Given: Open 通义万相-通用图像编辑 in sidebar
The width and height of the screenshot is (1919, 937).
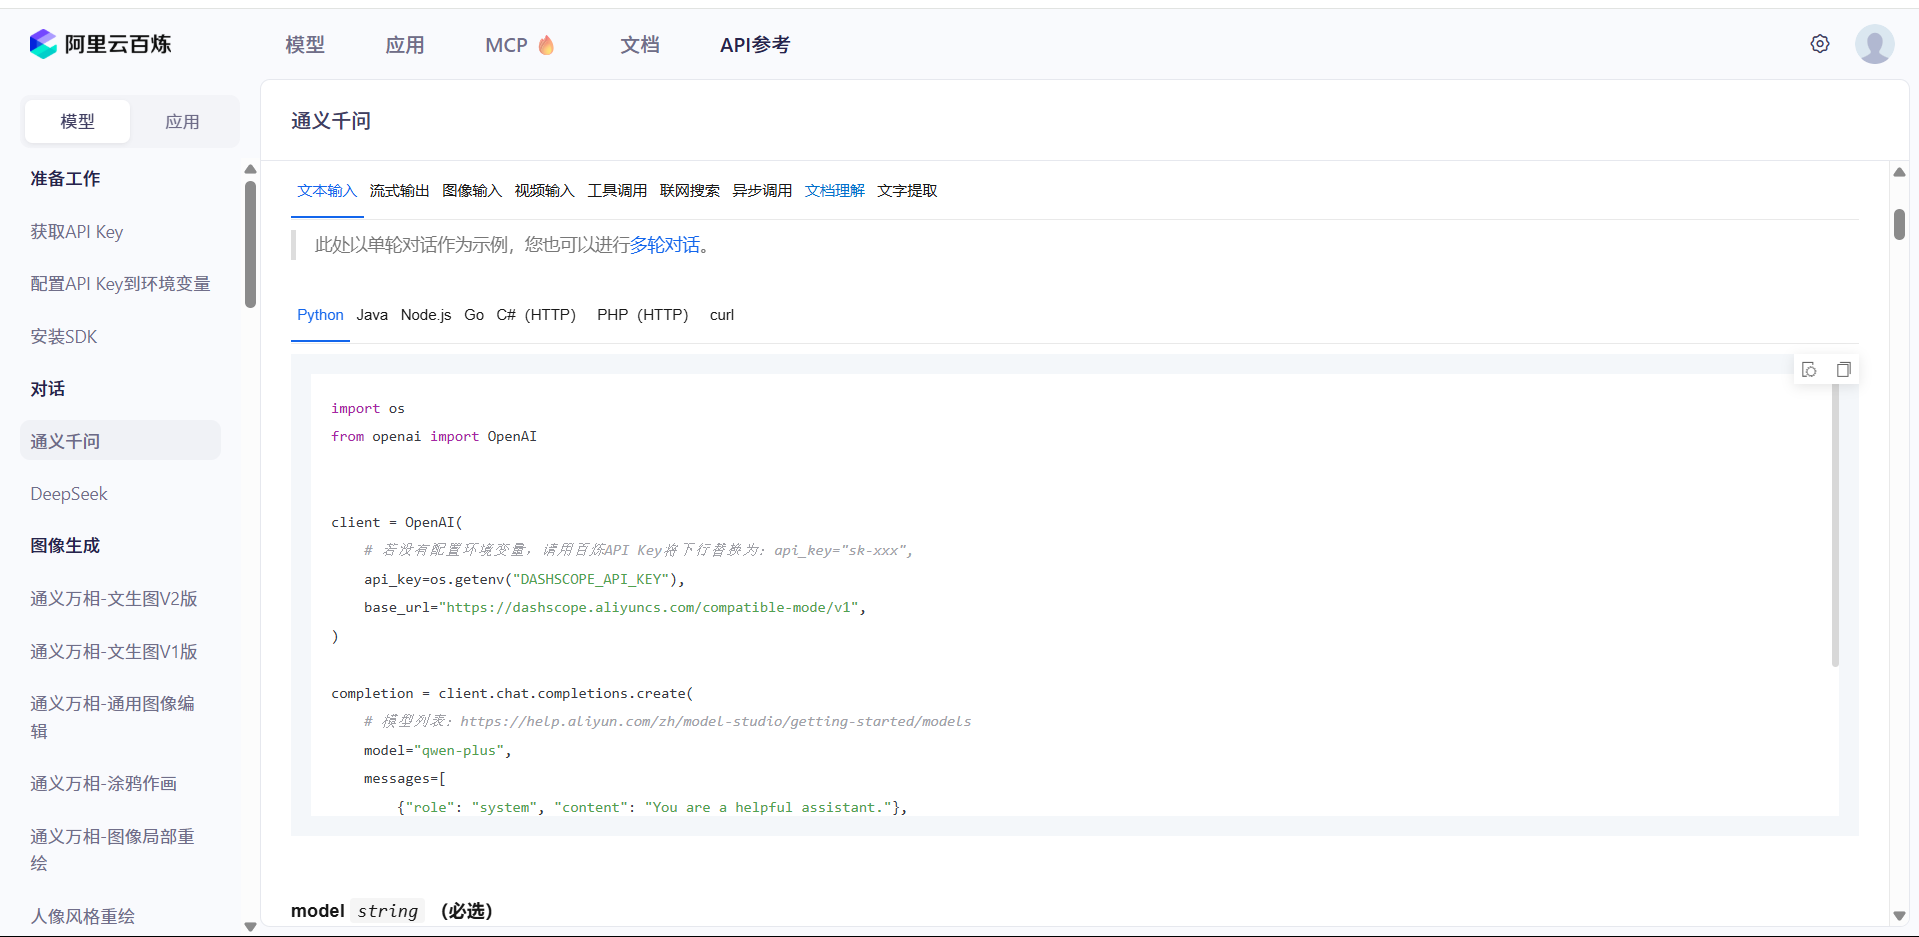Looking at the screenshot, I should point(112,717).
